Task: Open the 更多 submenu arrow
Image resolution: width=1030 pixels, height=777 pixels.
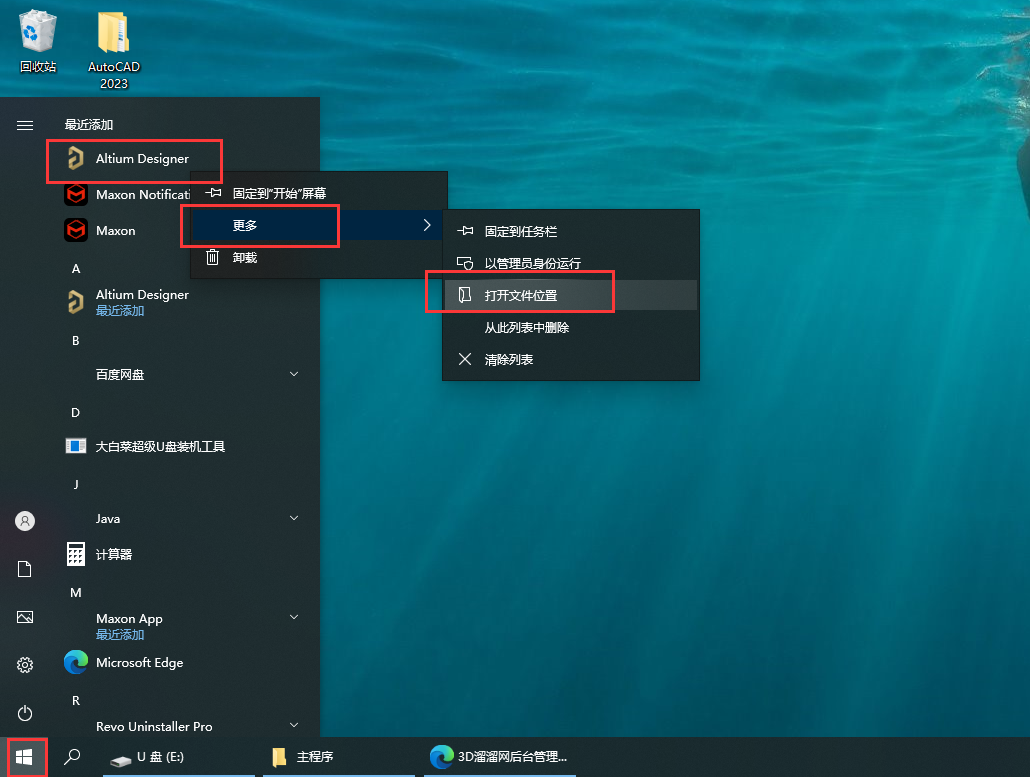Action: [x=427, y=225]
